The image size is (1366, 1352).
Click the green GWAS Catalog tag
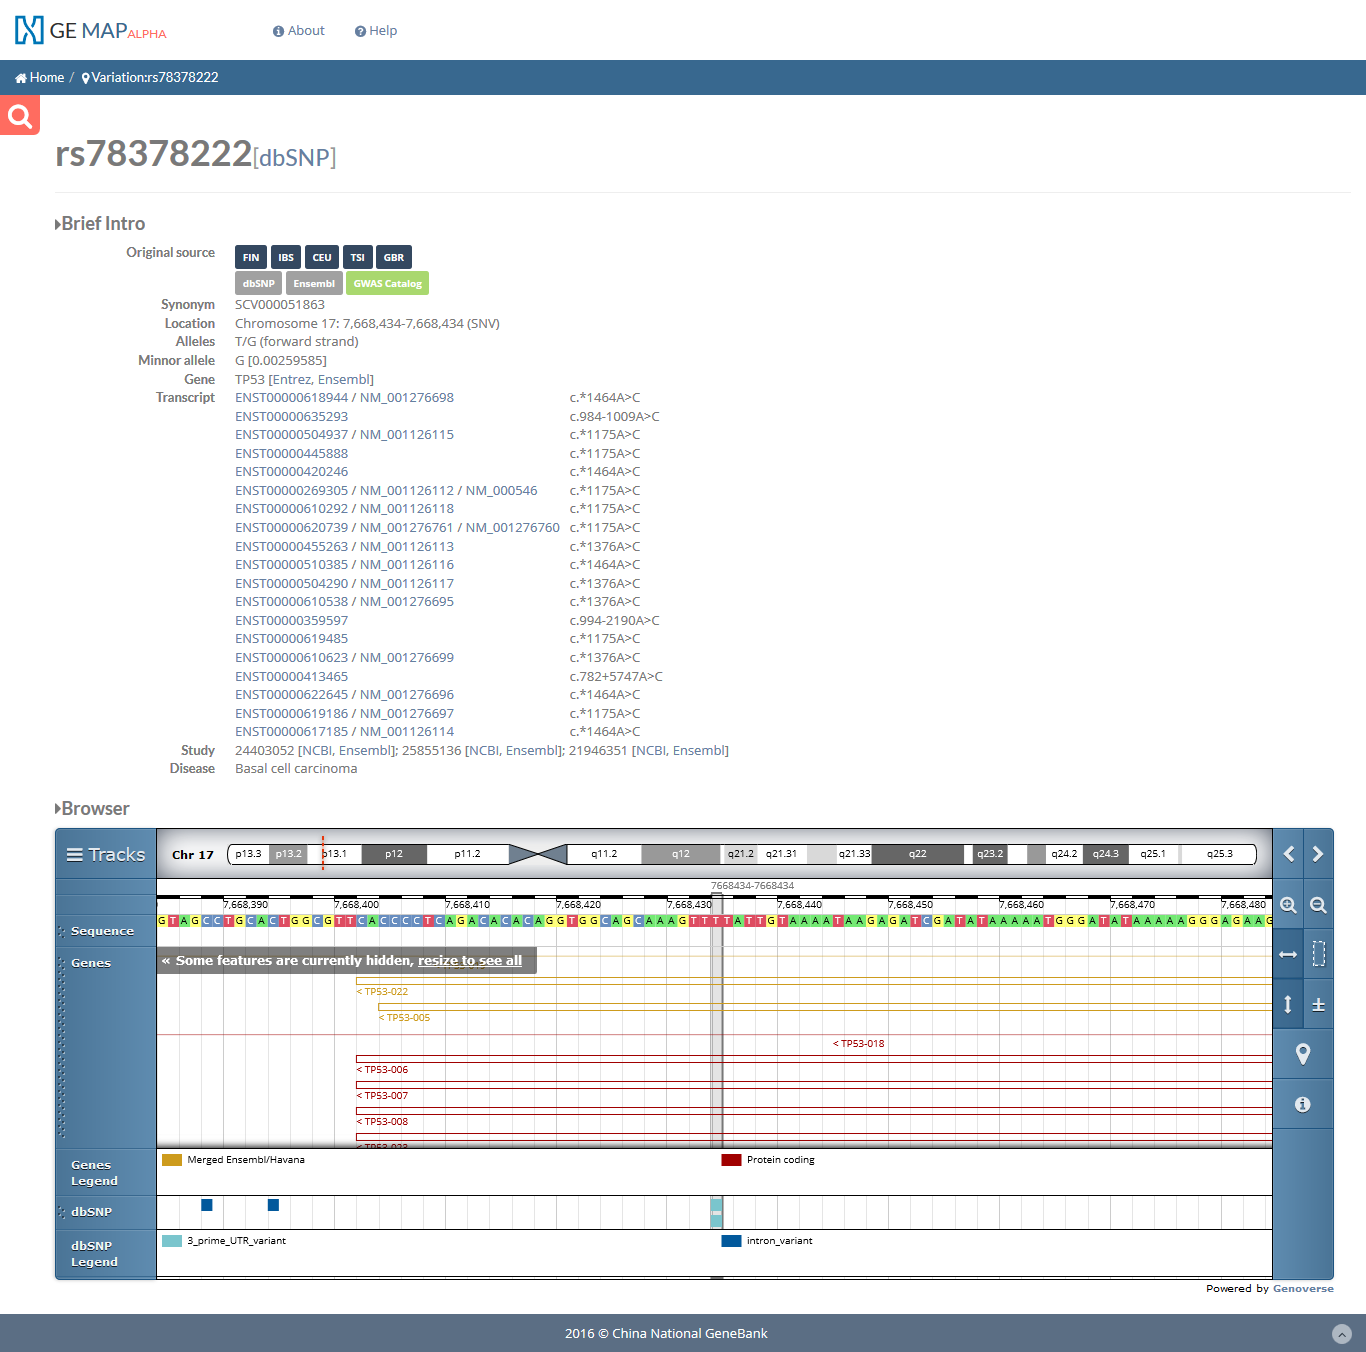387,283
